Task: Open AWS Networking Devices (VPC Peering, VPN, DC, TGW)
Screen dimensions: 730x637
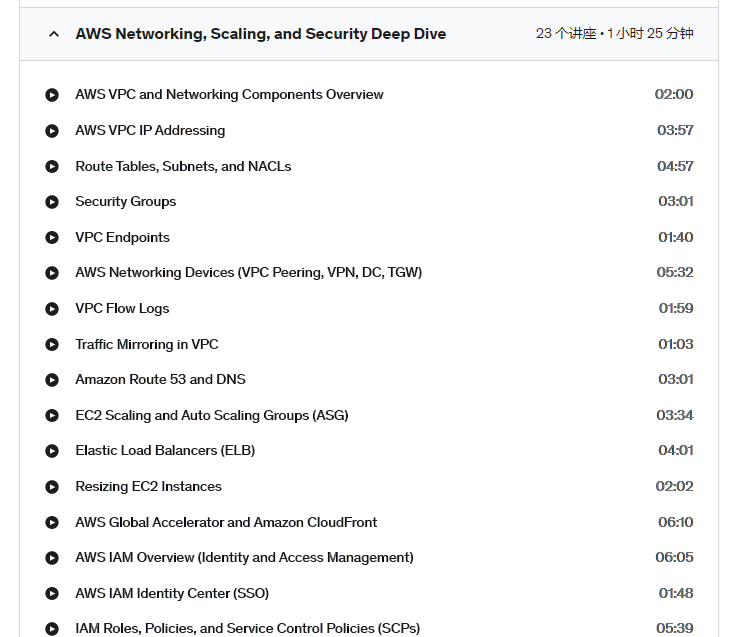Action: pyautogui.click(x=249, y=272)
